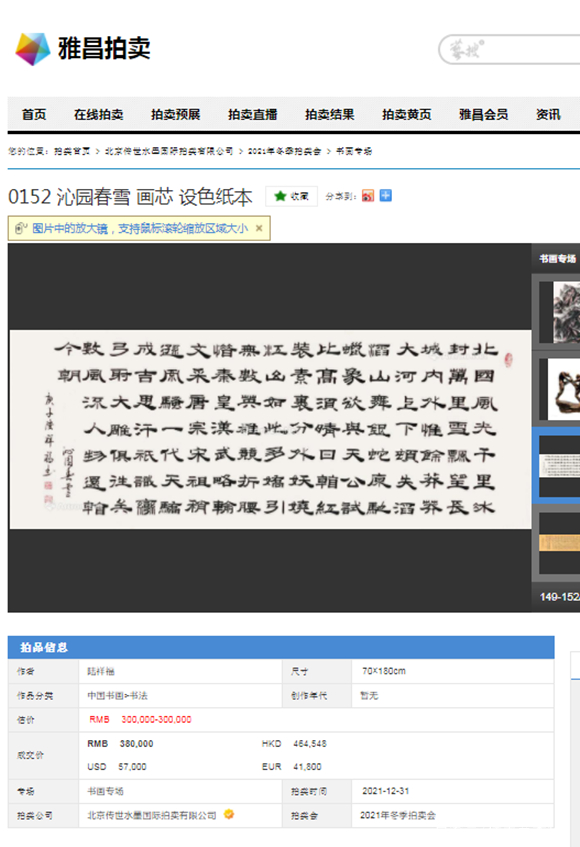Click the lot title 0152 沁园春雪
This screenshot has height=847, width=580.
[x=130, y=197]
